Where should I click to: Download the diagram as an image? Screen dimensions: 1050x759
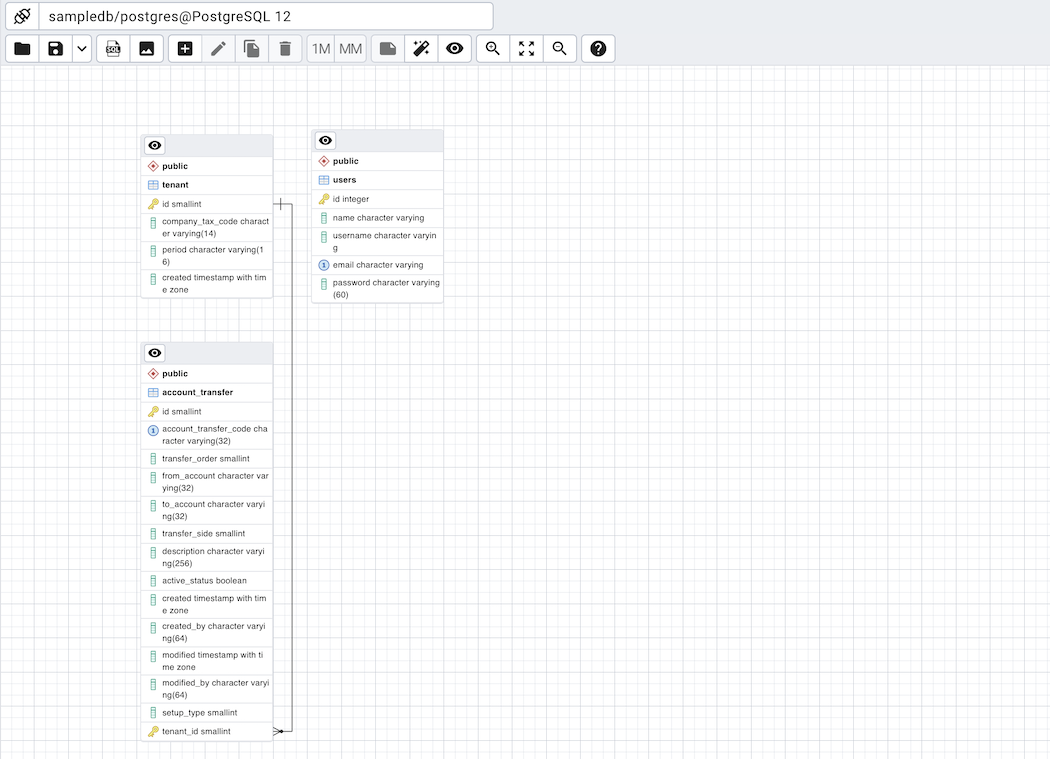point(146,49)
